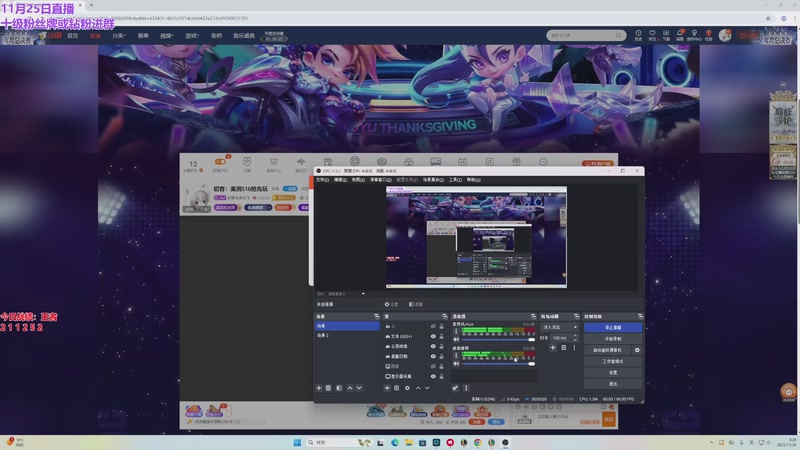The image size is (800, 450).
Task: Mute the 桌面音频 channel
Action: point(456,364)
